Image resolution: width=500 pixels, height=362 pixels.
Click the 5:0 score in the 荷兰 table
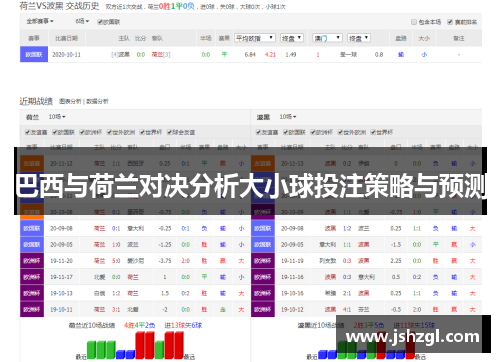pyautogui.click(x=116, y=261)
